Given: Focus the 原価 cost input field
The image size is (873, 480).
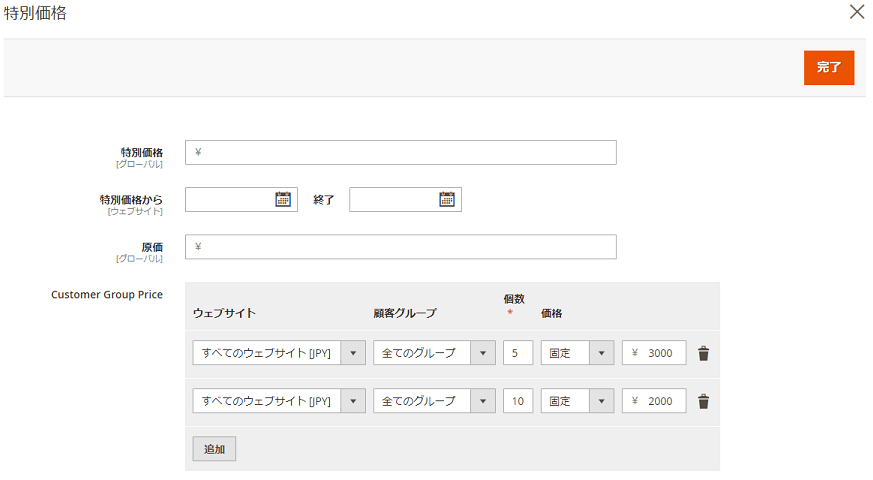Looking at the screenshot, I should [400, 247].
